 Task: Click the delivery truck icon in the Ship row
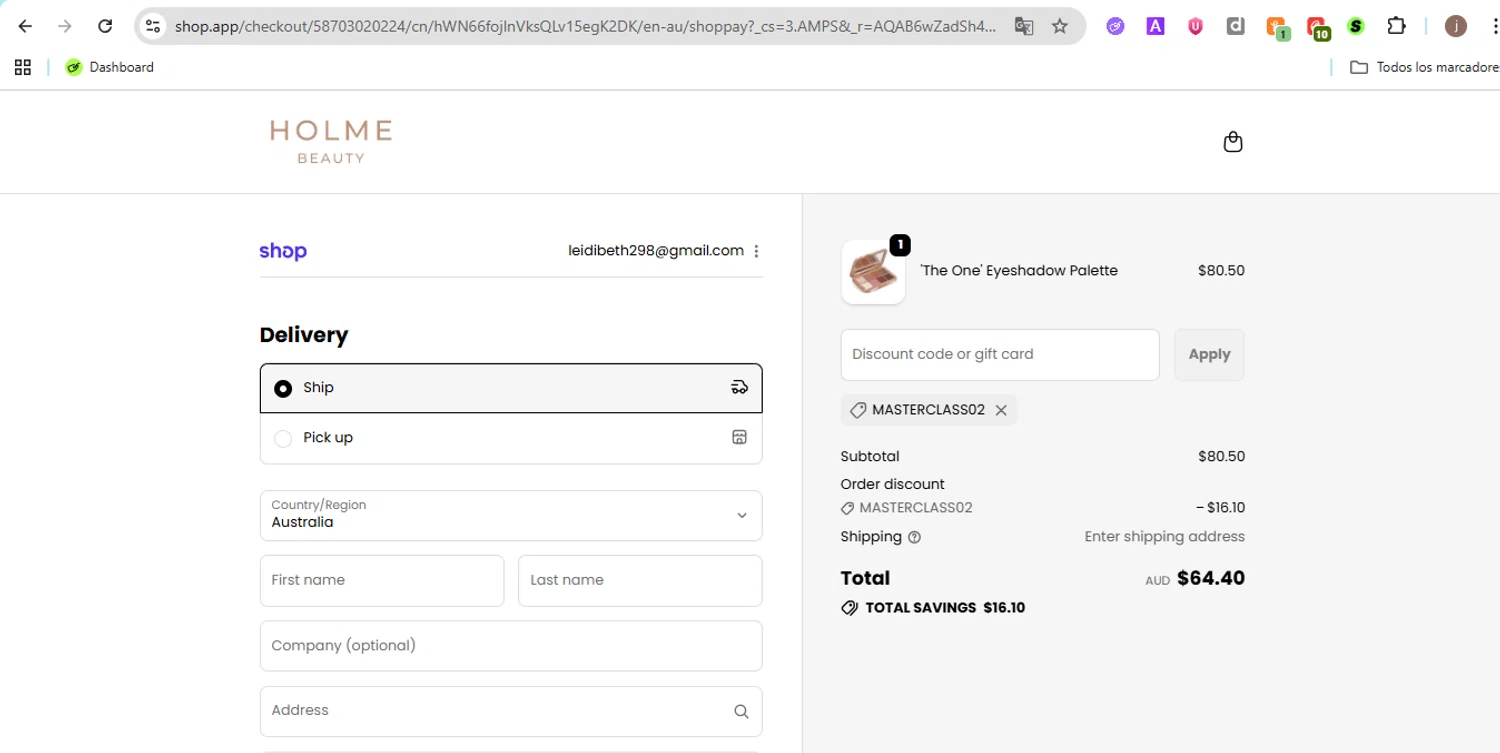739,388
